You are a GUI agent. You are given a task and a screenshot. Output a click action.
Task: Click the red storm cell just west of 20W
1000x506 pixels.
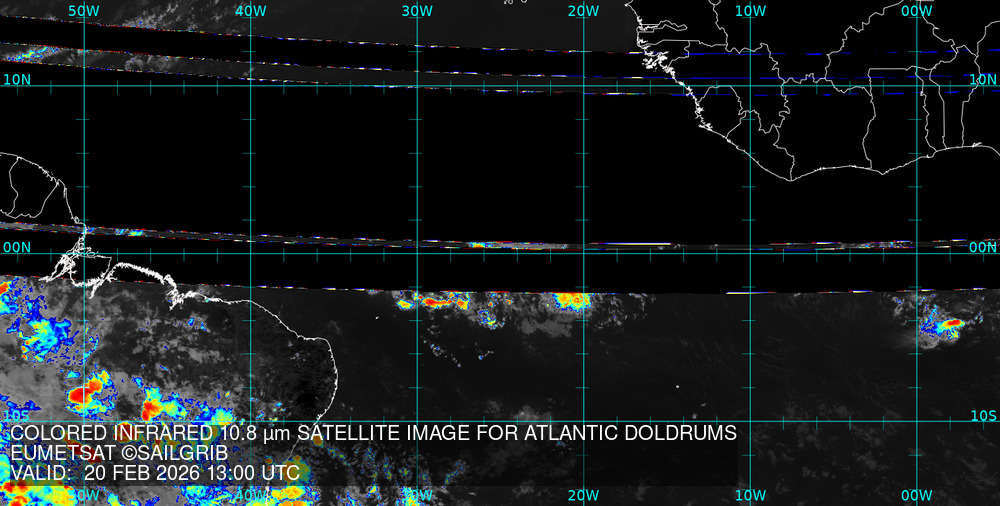(570, 299)
